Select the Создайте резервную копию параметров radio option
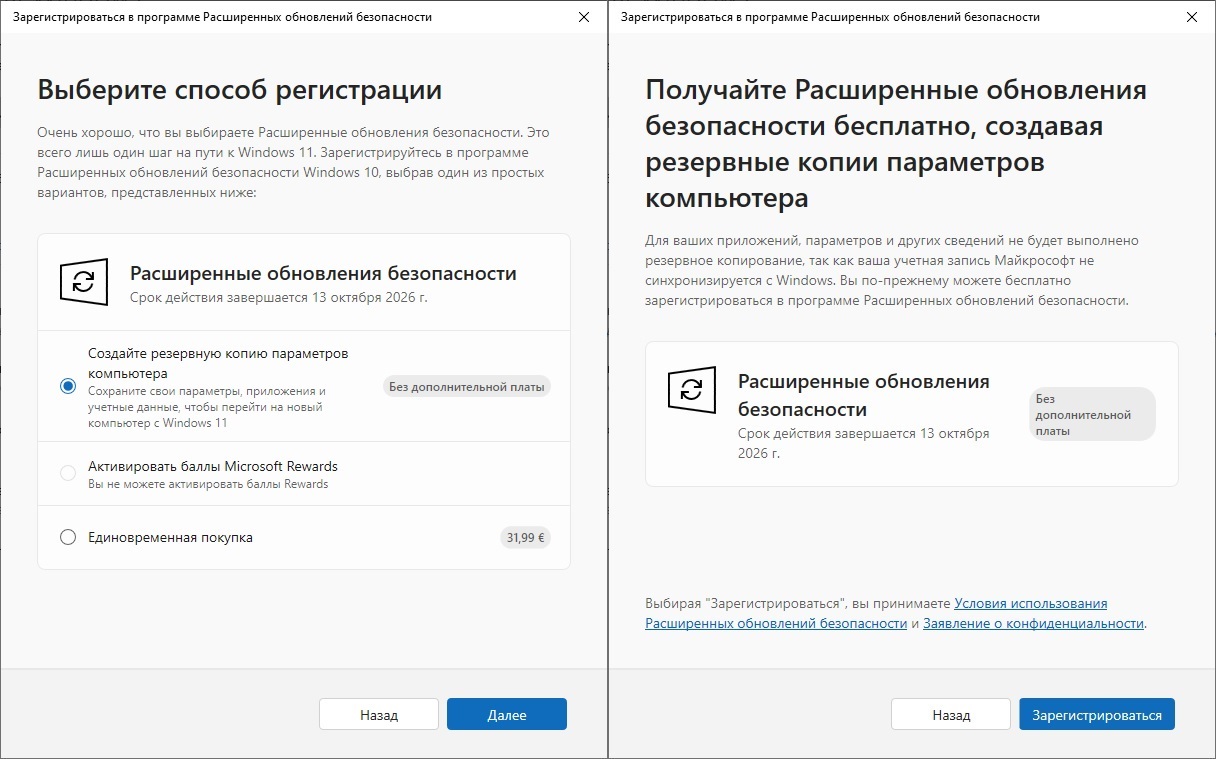The image size is (1217, 759). (68, 386)
